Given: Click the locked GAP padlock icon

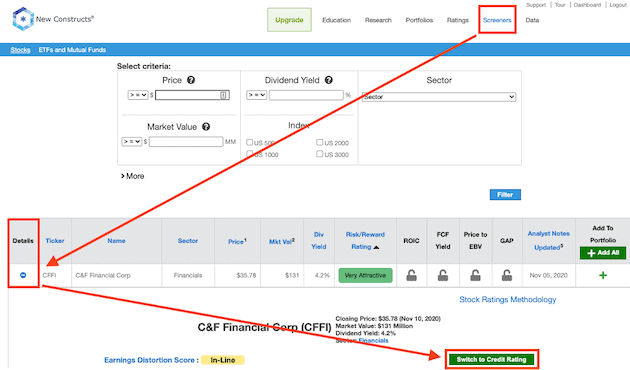Looking at the screenshot, I should click(x=507, y=275).
